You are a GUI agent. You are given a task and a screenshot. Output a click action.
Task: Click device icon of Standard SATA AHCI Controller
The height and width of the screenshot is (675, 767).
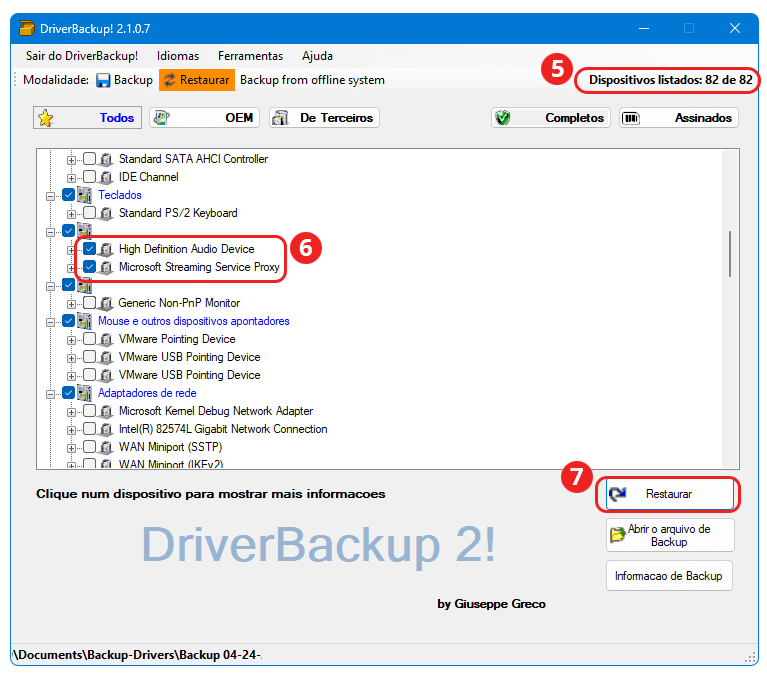pyautogui.click(x=106, y=160)
